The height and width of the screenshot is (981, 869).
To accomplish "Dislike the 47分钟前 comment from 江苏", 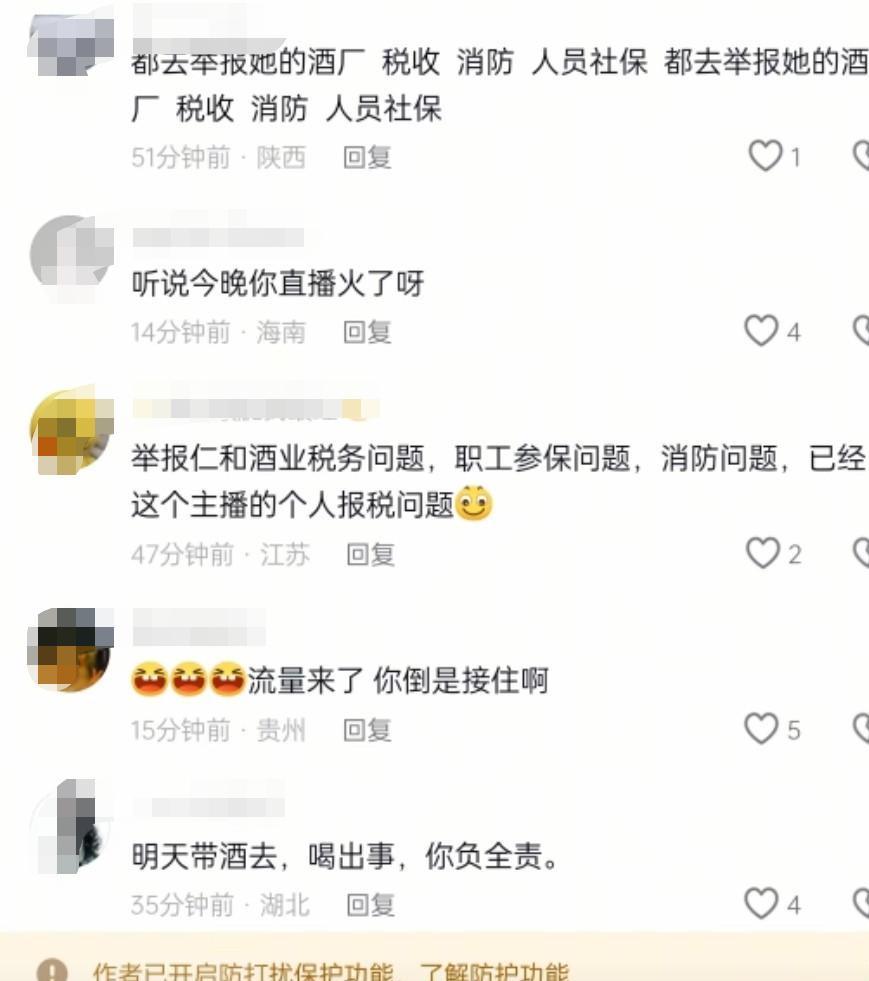I will (x=861, y=553).
